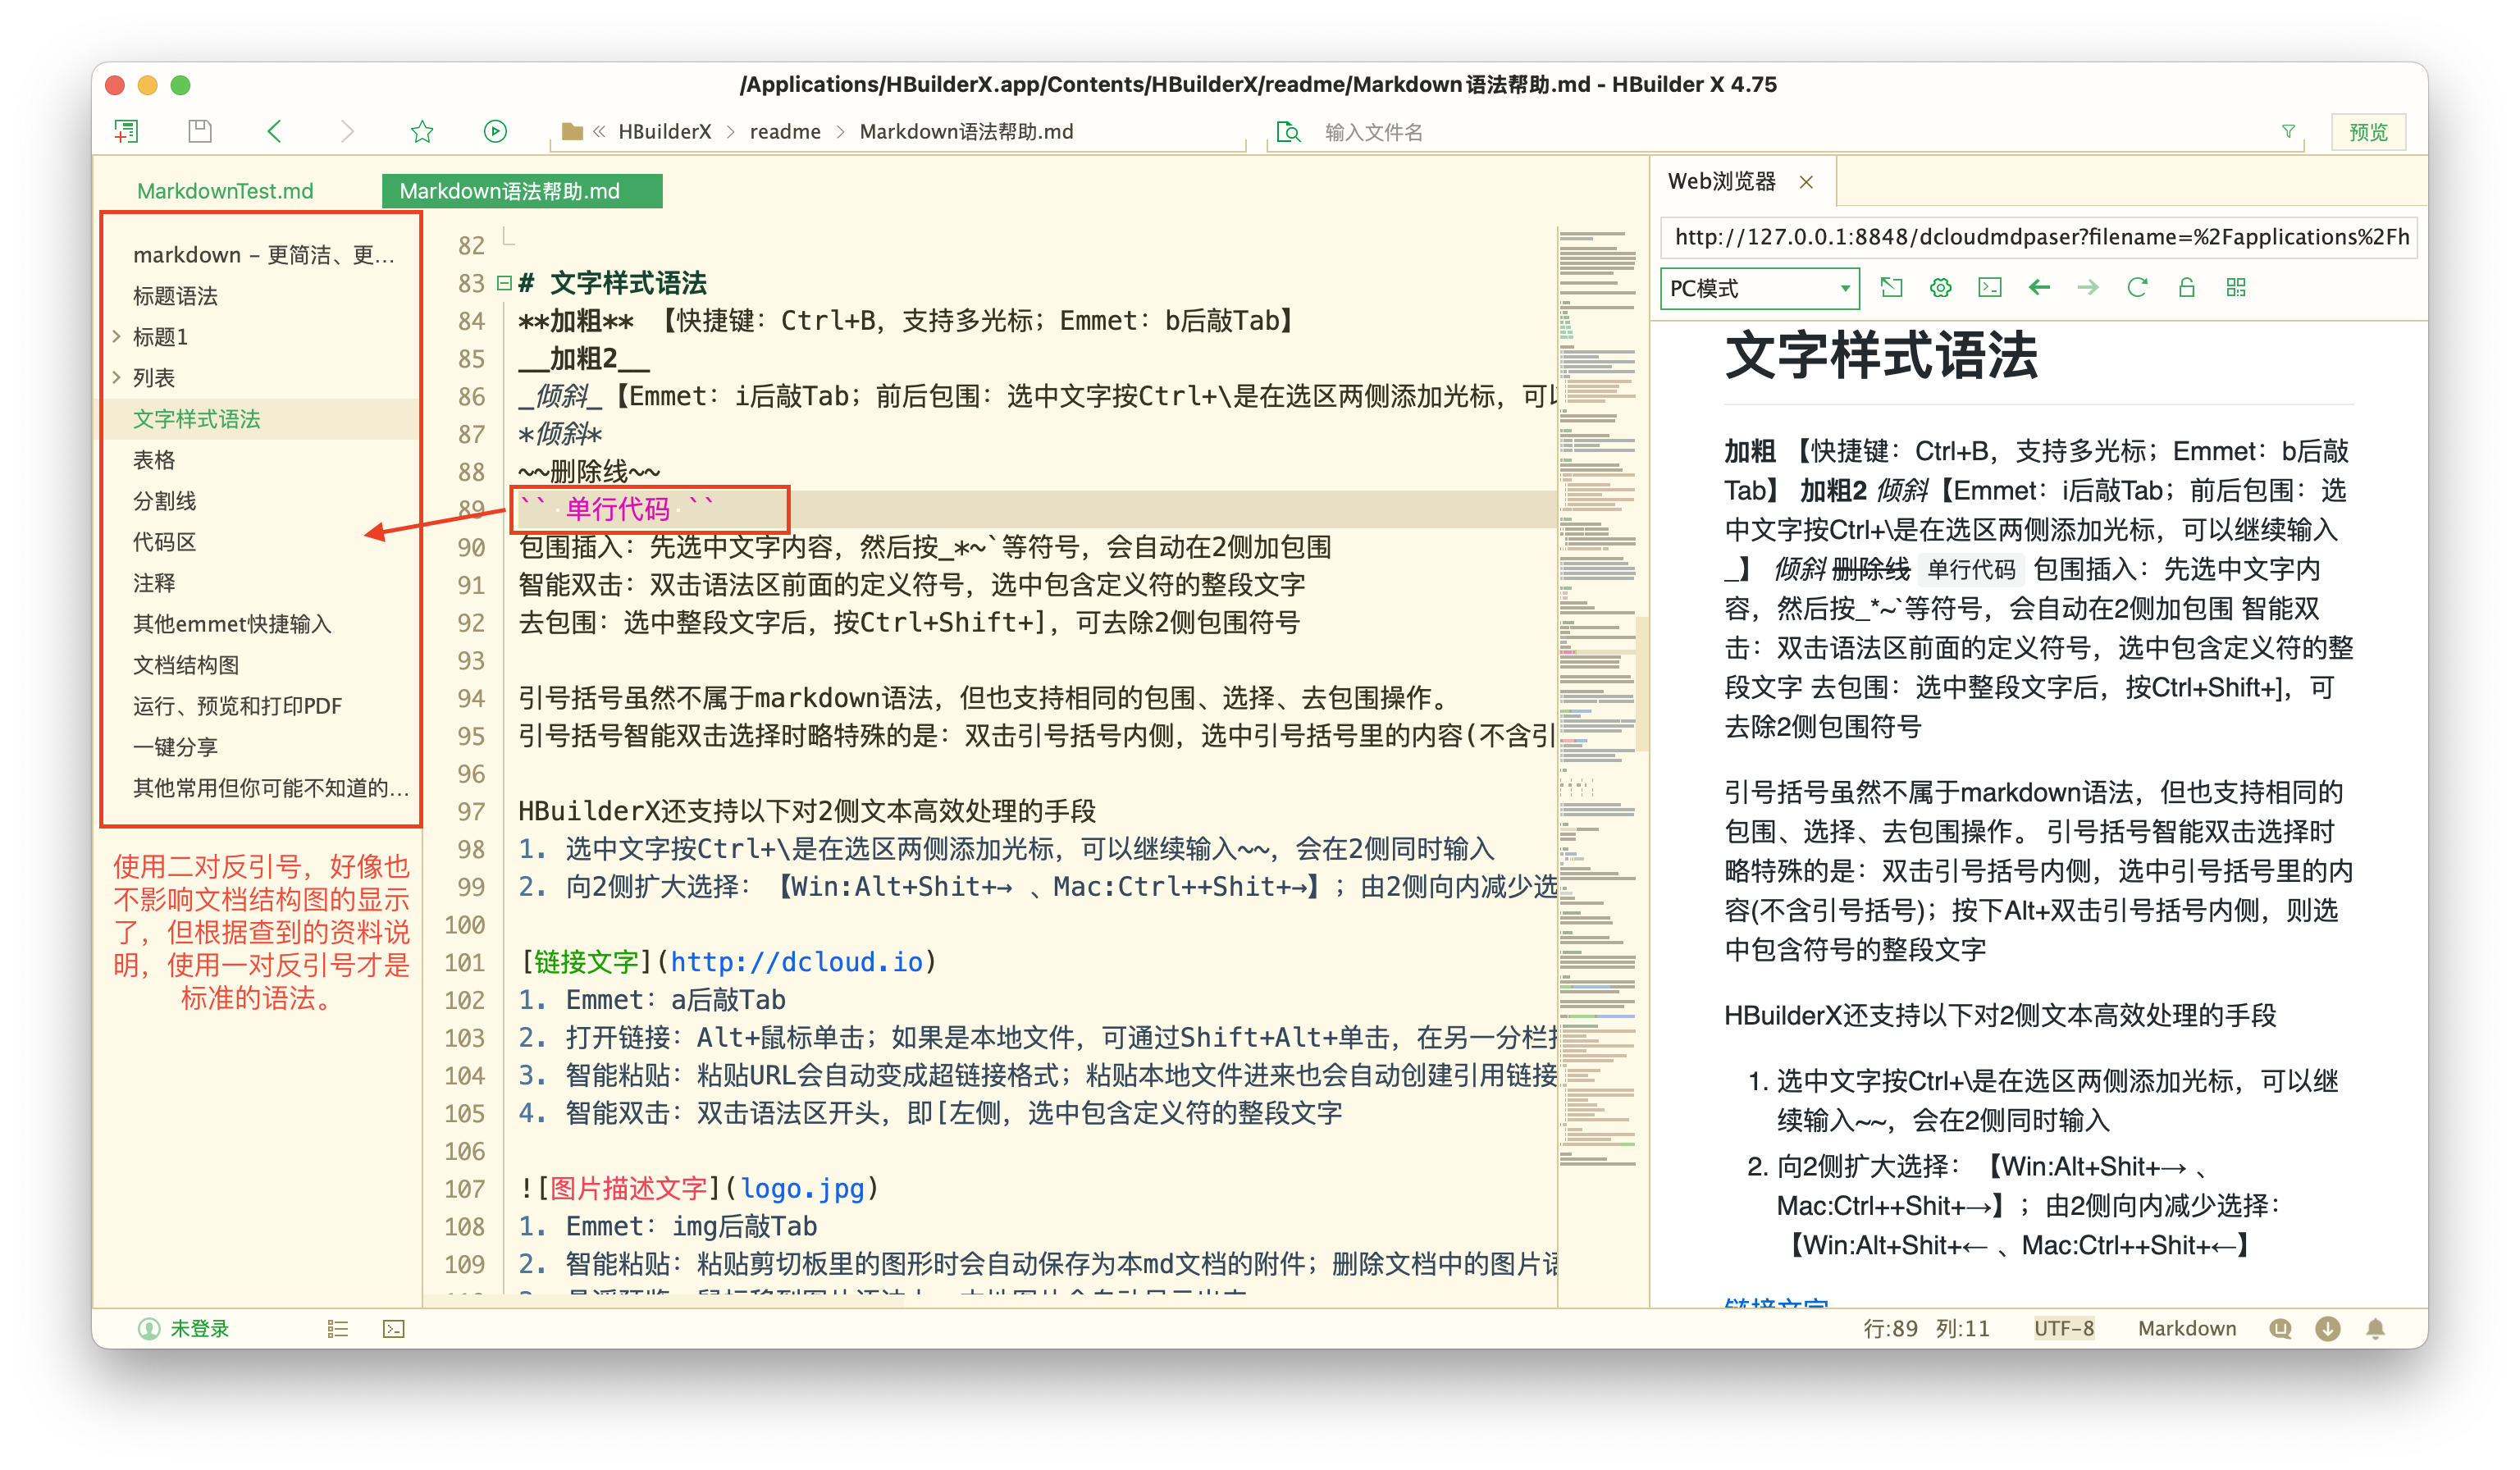Select 分割线 in the outline

click(x=165, y=501)
